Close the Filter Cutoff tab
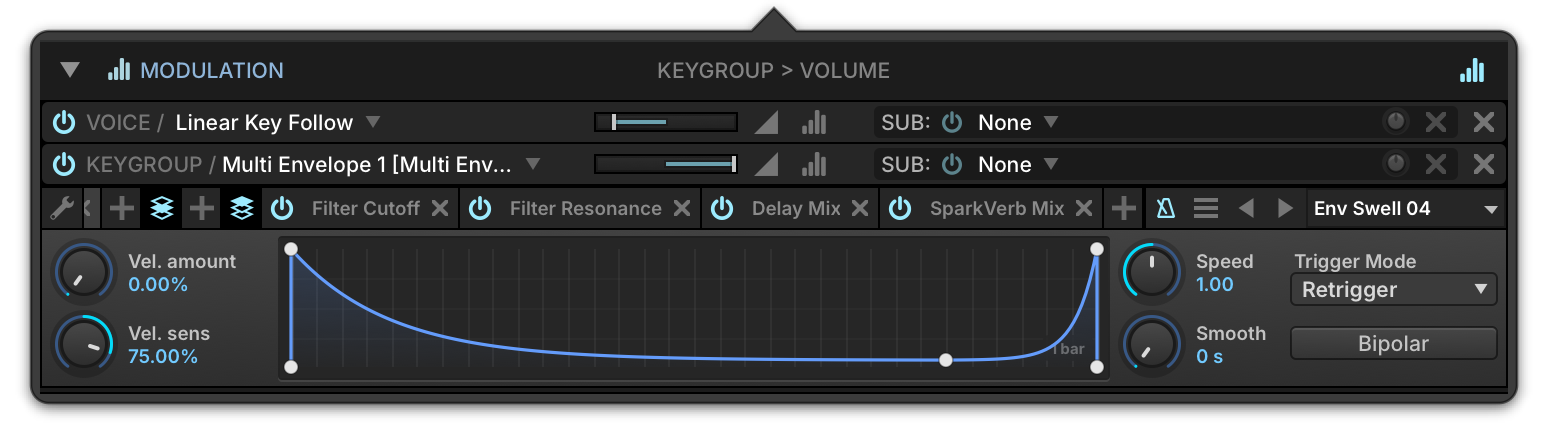Screen dimensions: 1548x434 (x=440, y=208)
